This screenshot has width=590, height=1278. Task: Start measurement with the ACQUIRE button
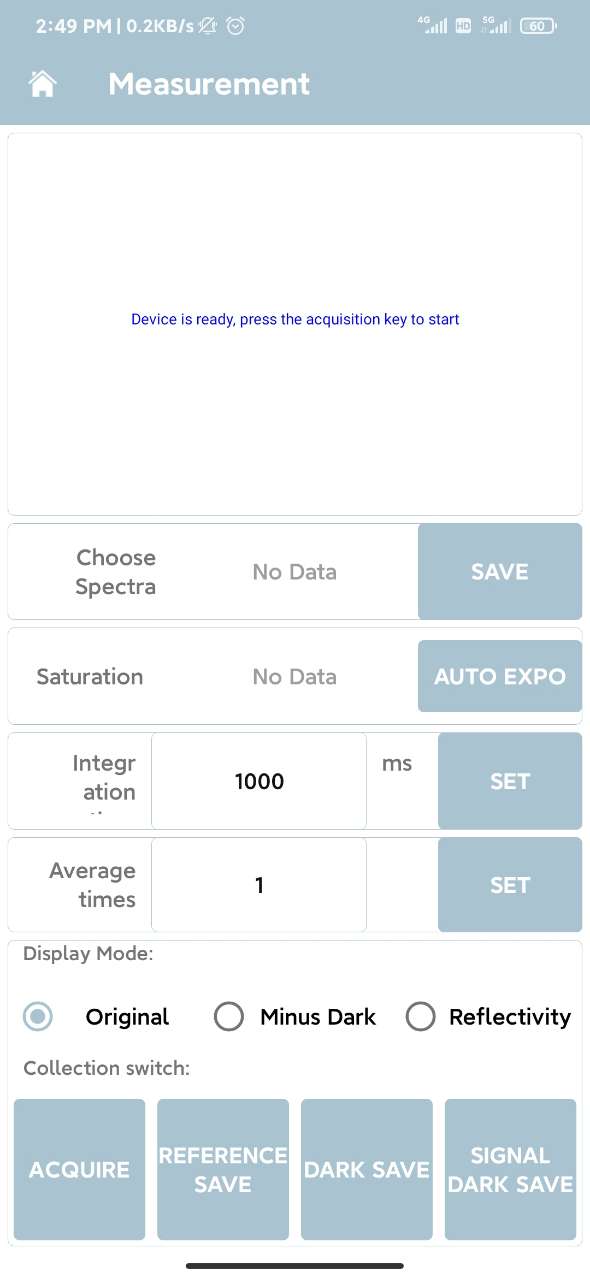(79, 1170)
